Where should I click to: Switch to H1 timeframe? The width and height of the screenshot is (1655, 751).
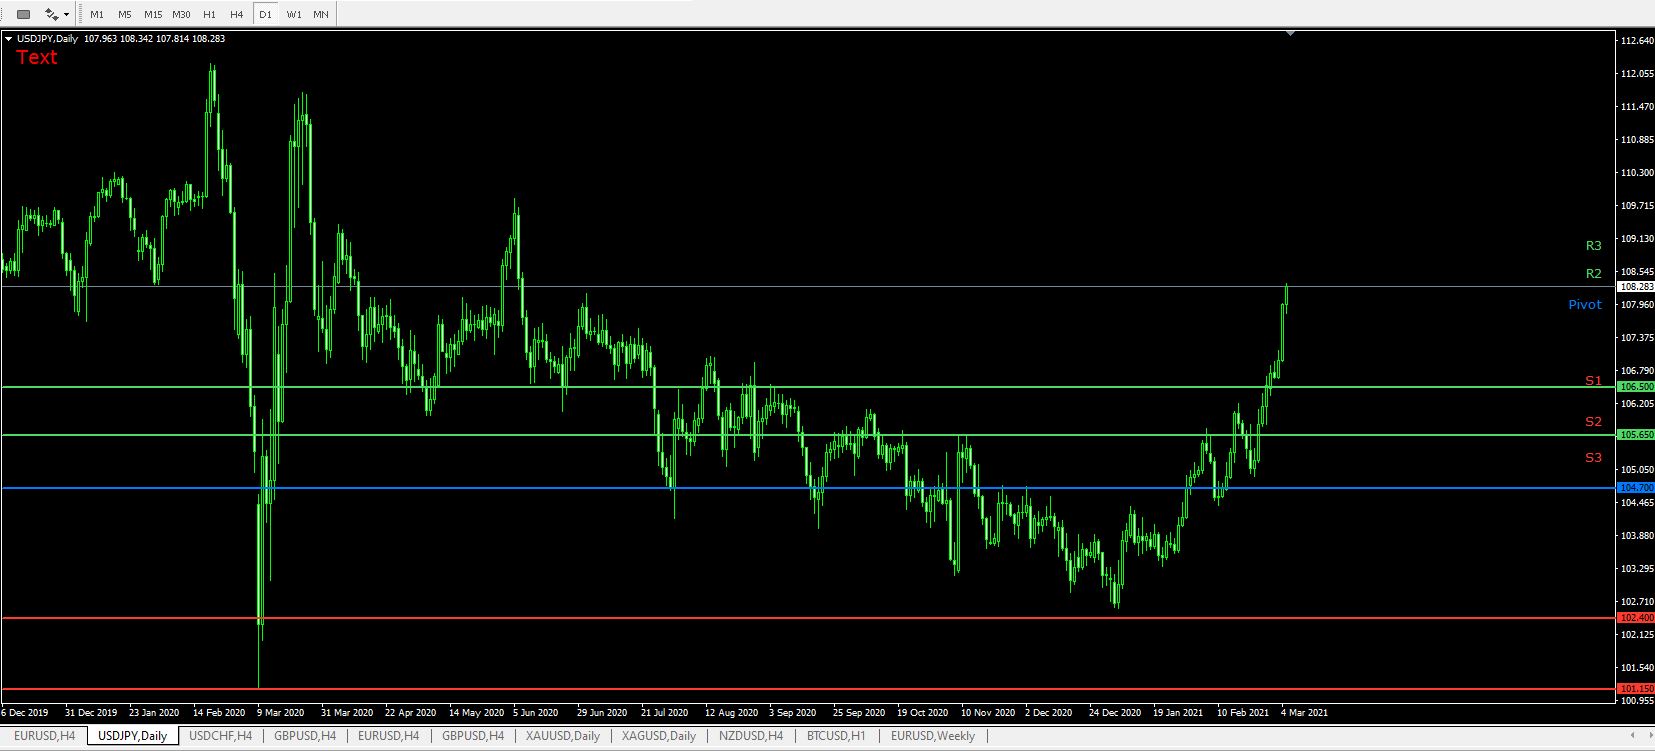[x=209, y=14]
